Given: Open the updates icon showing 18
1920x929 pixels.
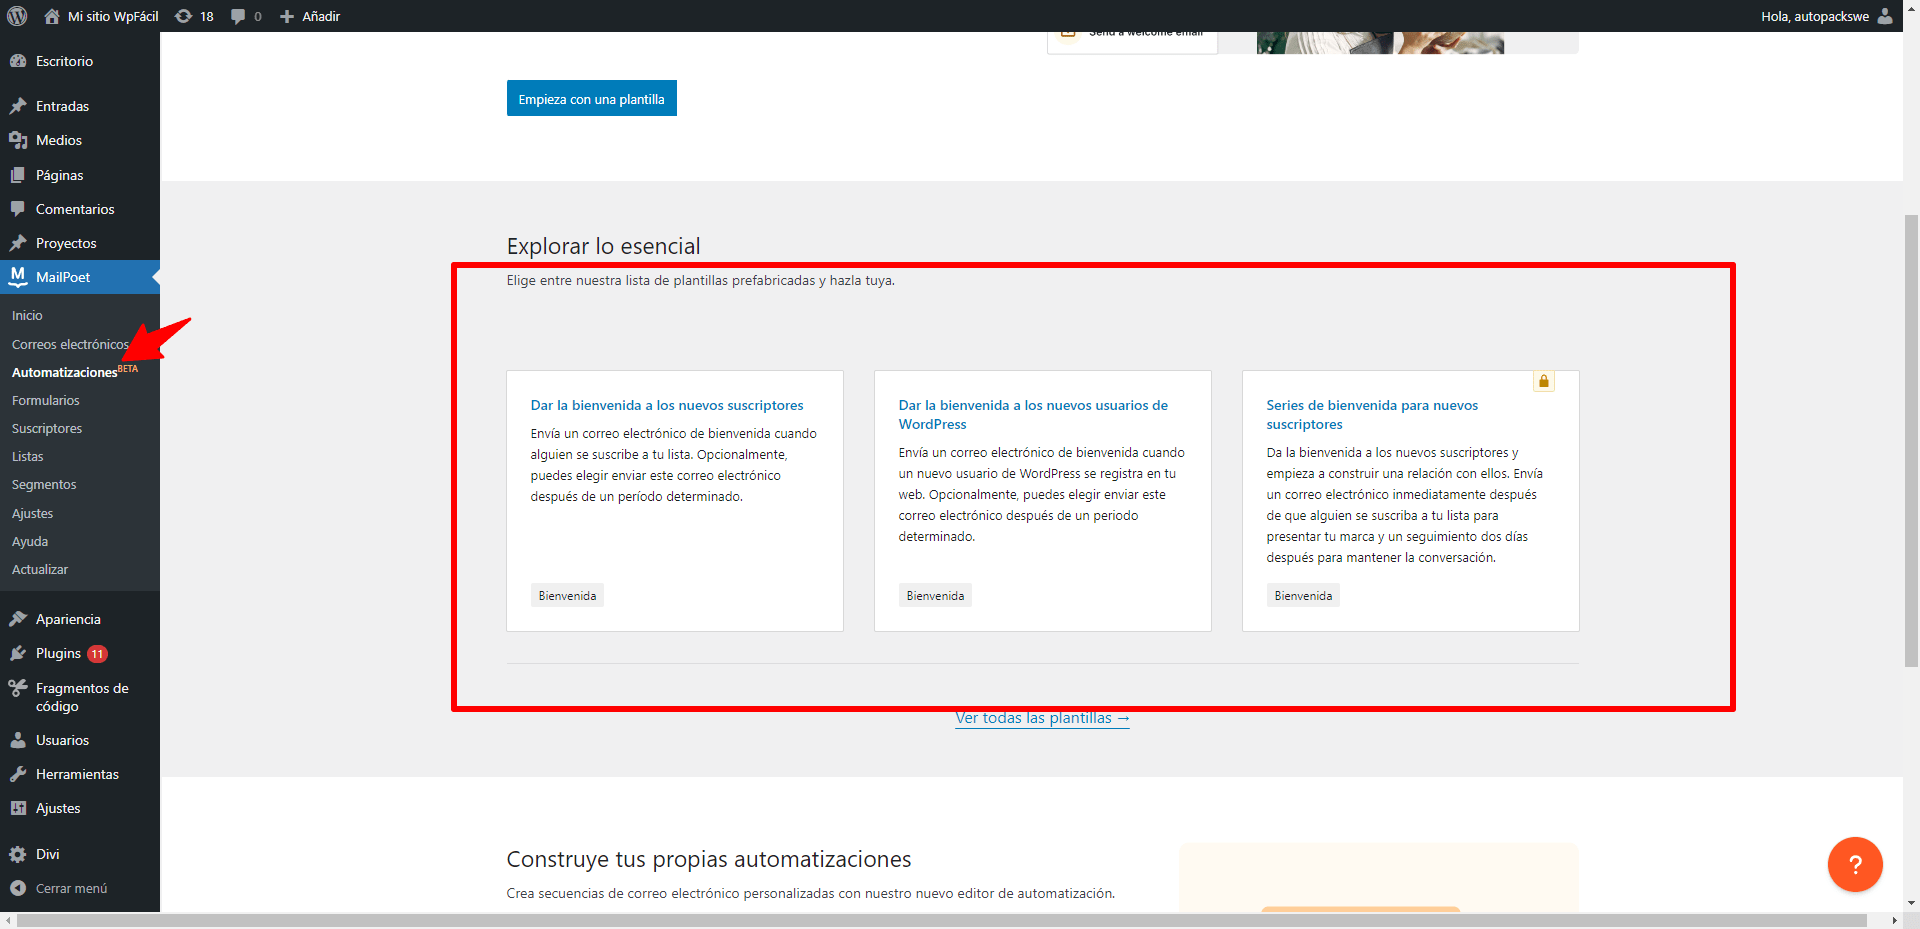Looking at the screenshot, I should tap(183, 16).
